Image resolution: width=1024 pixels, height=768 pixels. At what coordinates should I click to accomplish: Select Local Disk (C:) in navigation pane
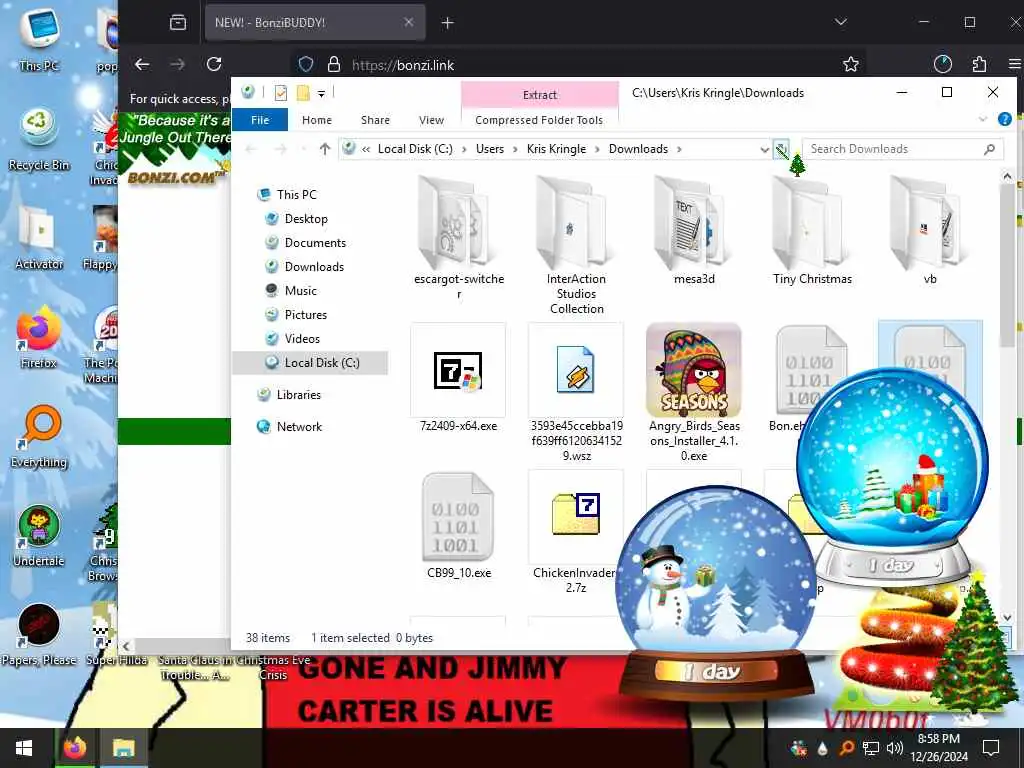point(310,363)
